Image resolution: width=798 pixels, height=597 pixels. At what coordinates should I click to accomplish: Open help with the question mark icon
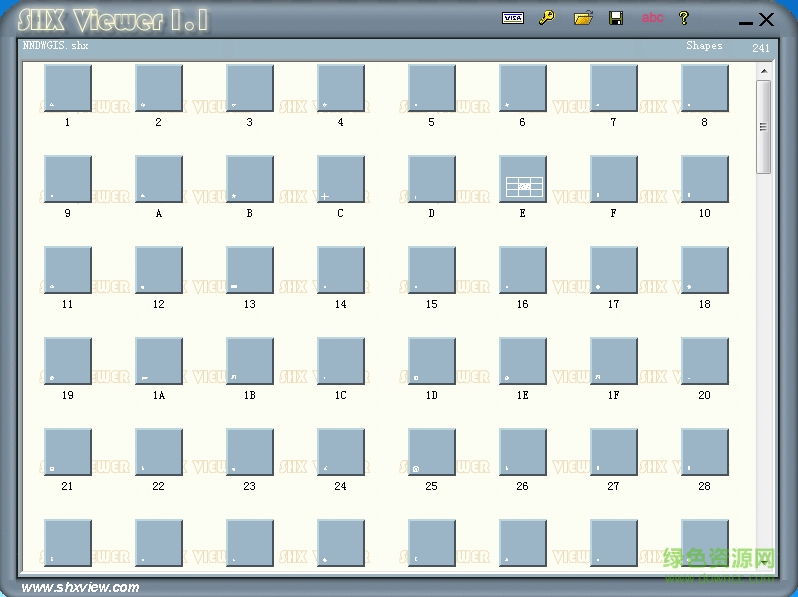click(684, 18)
